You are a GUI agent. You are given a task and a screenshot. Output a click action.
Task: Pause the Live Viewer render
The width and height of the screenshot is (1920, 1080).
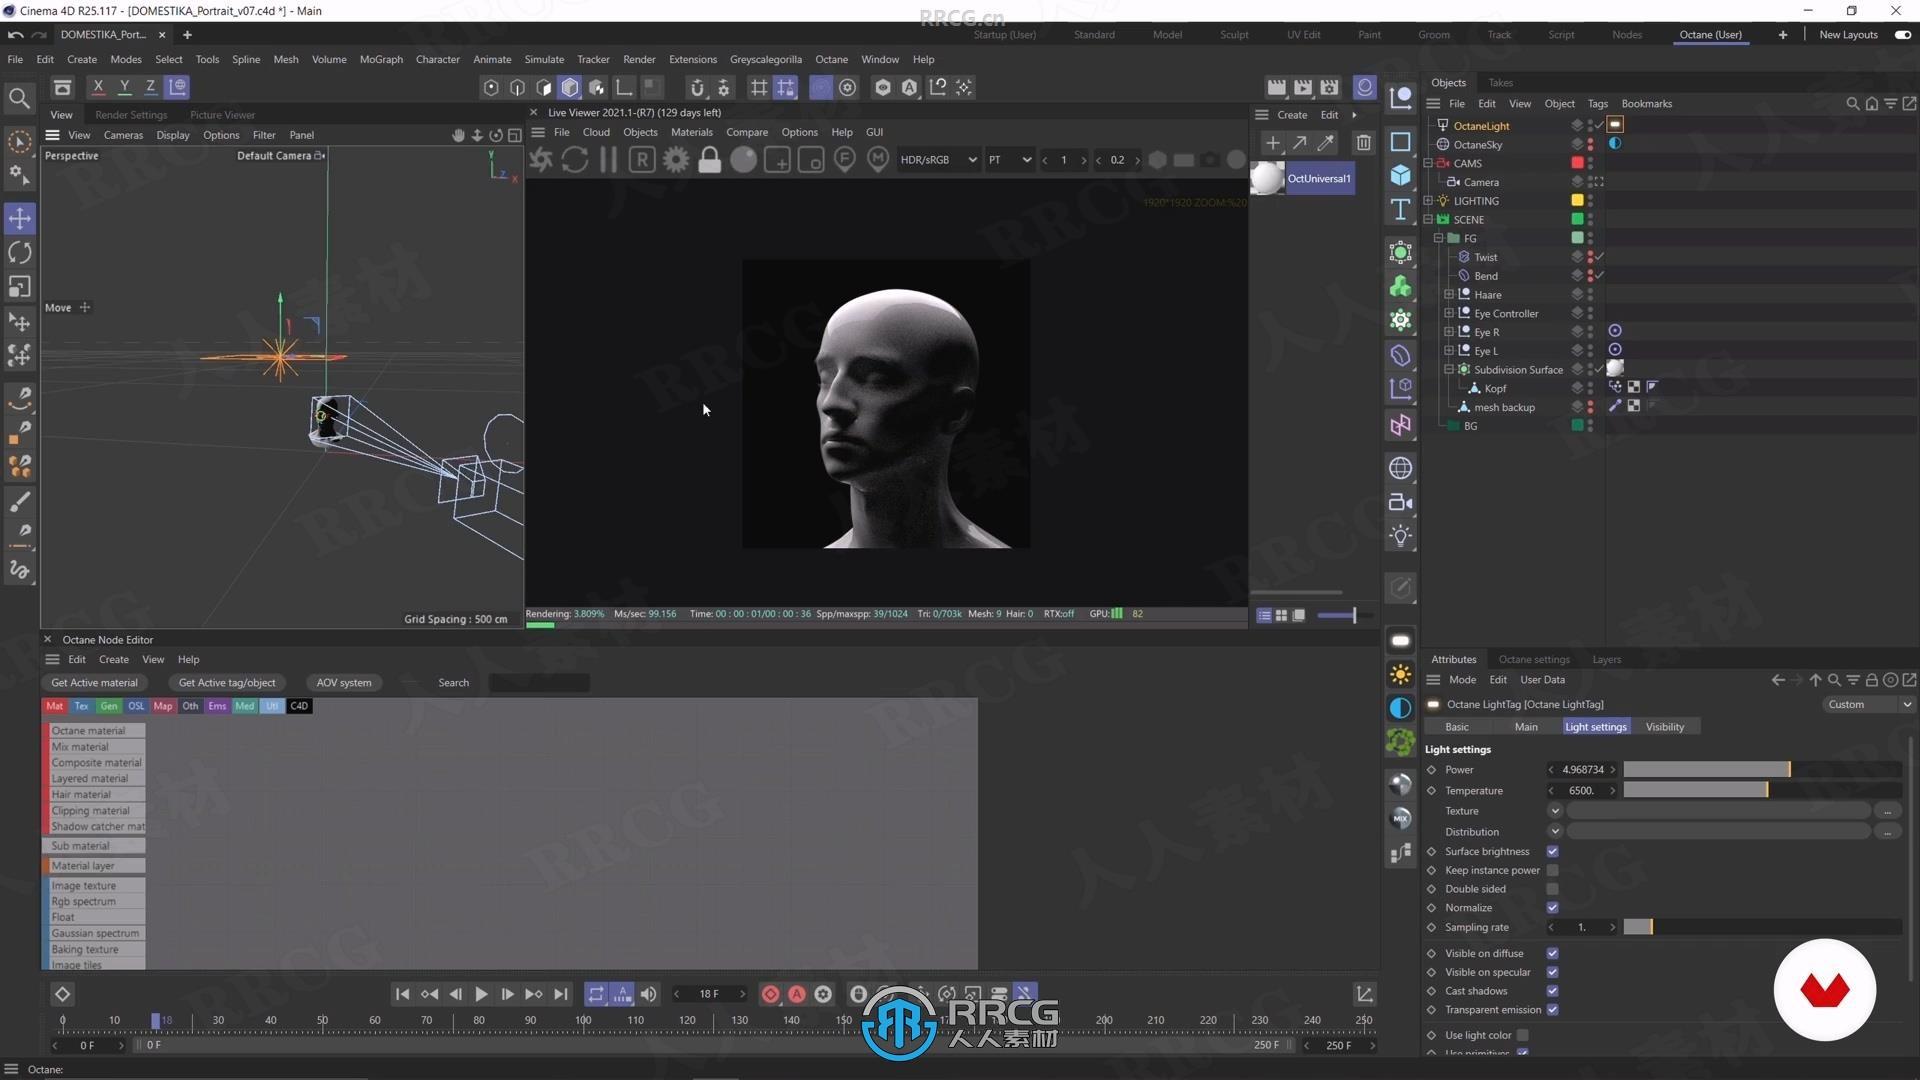pos(608,159)
